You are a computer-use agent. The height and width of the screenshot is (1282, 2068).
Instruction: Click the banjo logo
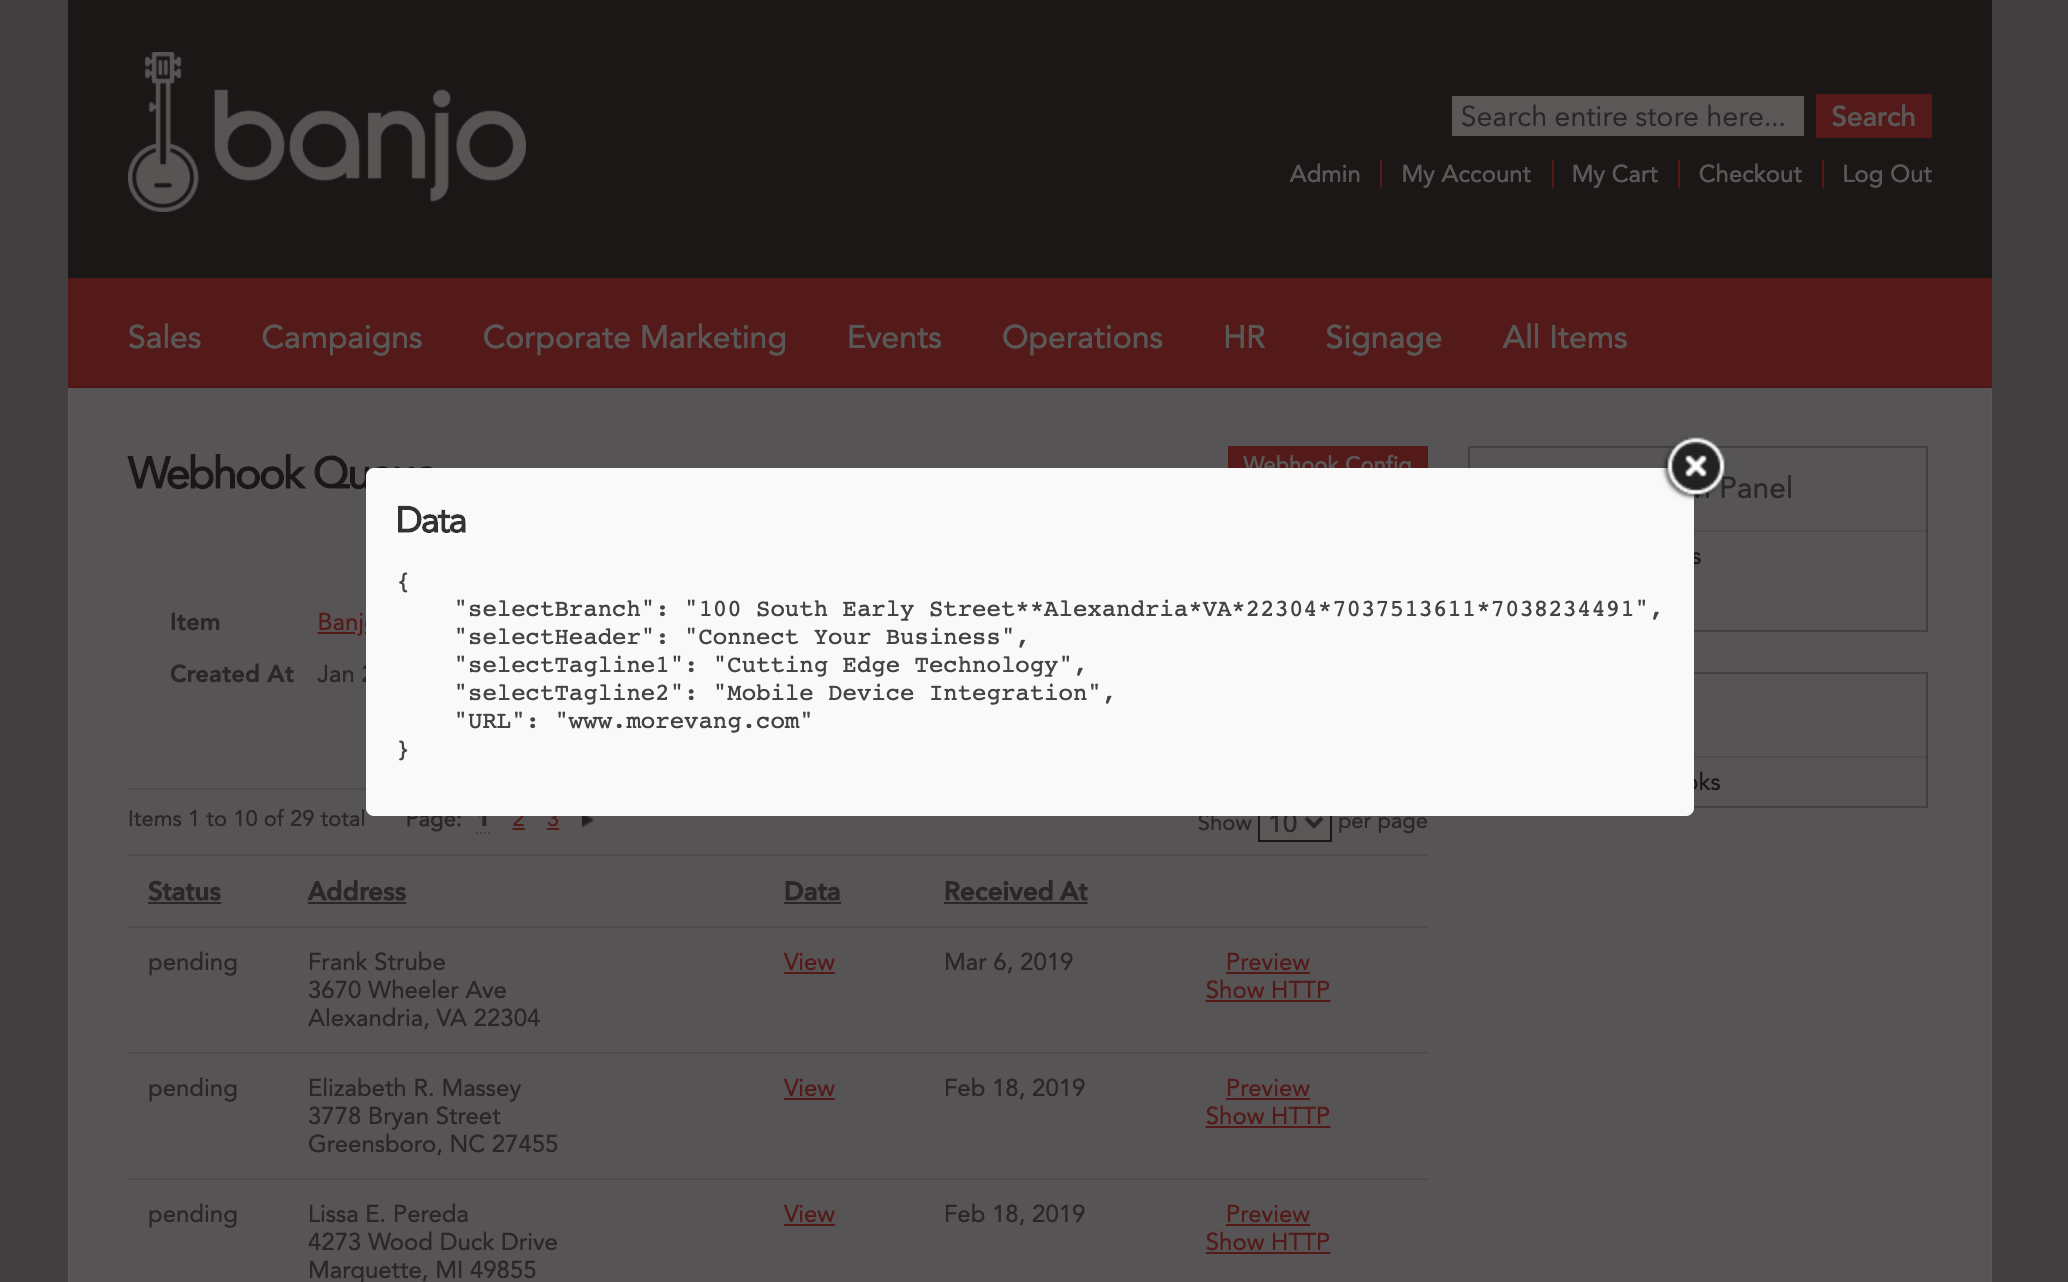(327, 133)
